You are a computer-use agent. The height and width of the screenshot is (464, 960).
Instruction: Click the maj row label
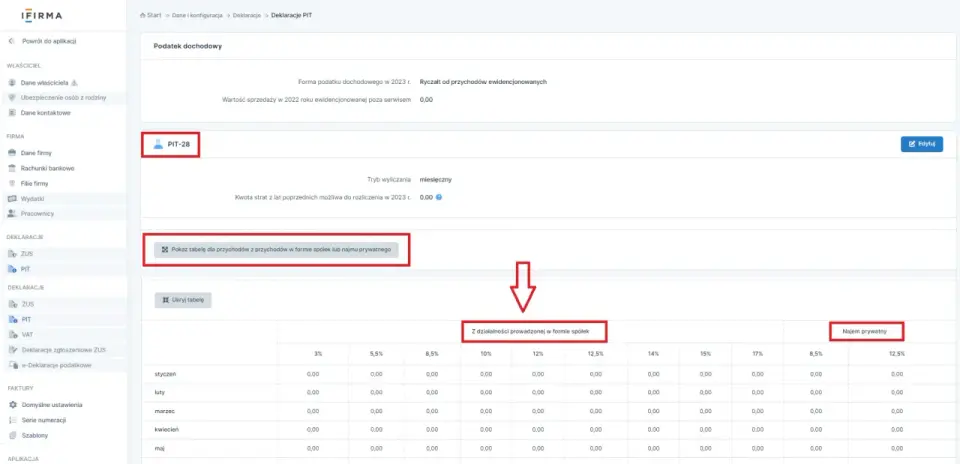pyautogui.click(x=159, y=448)
